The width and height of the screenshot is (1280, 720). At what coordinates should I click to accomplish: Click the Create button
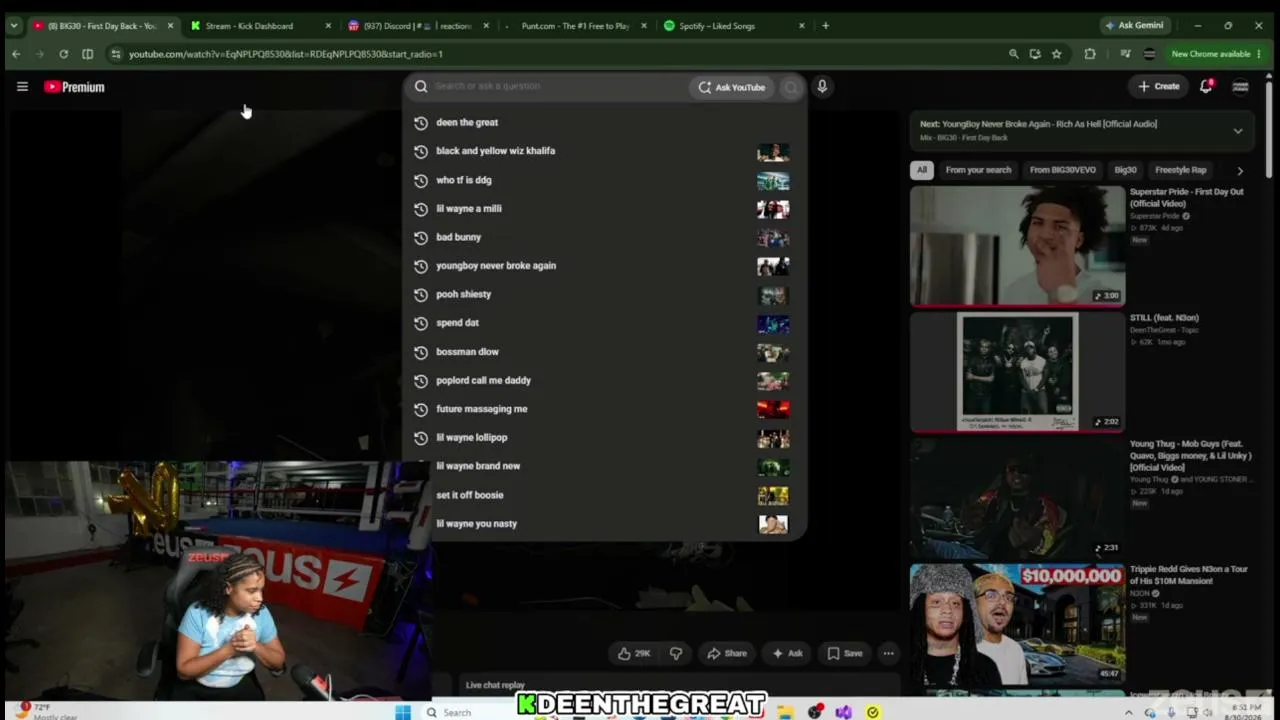[x=1159, y=87]
